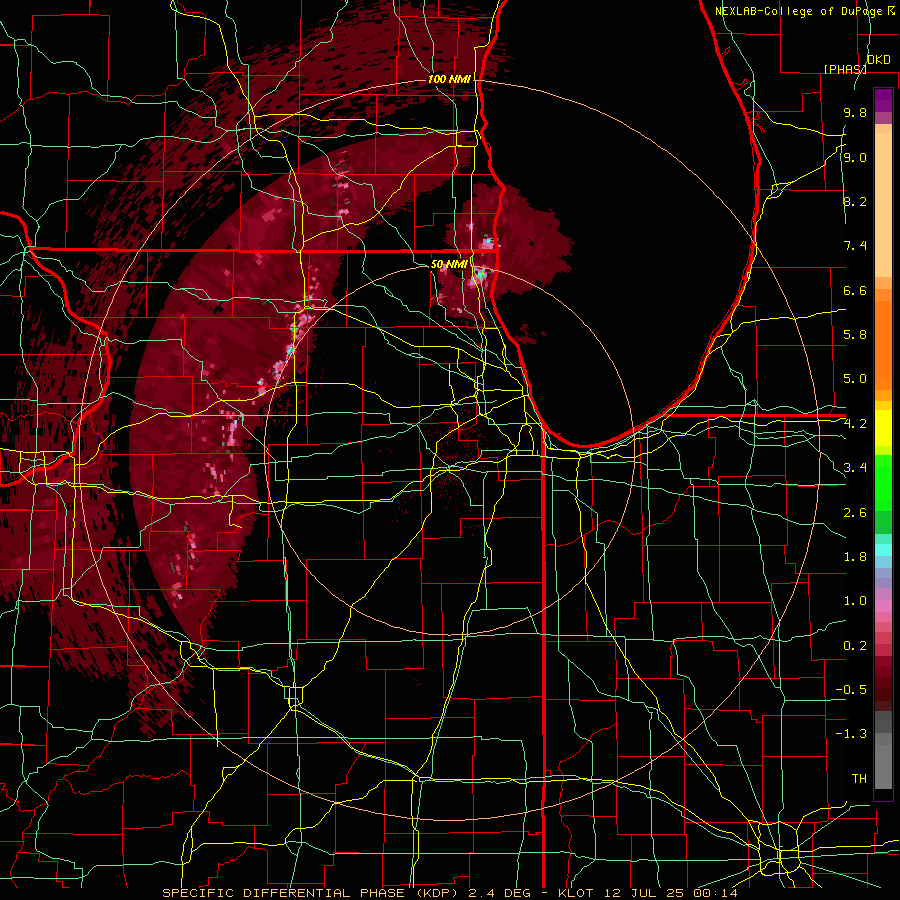This screenshot has width=900, height=900.
Task: Click the TH label on the legend
Action: point(859,779)
